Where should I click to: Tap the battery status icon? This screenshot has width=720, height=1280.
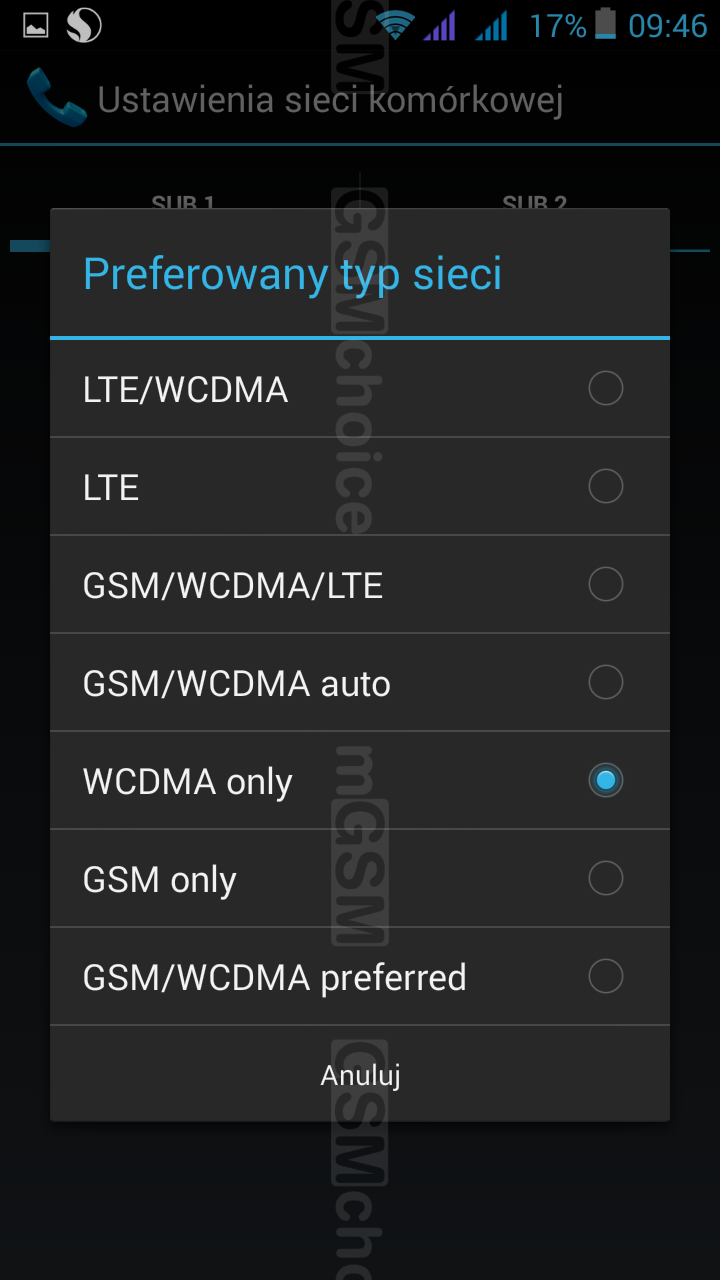(x=605, y=24)
